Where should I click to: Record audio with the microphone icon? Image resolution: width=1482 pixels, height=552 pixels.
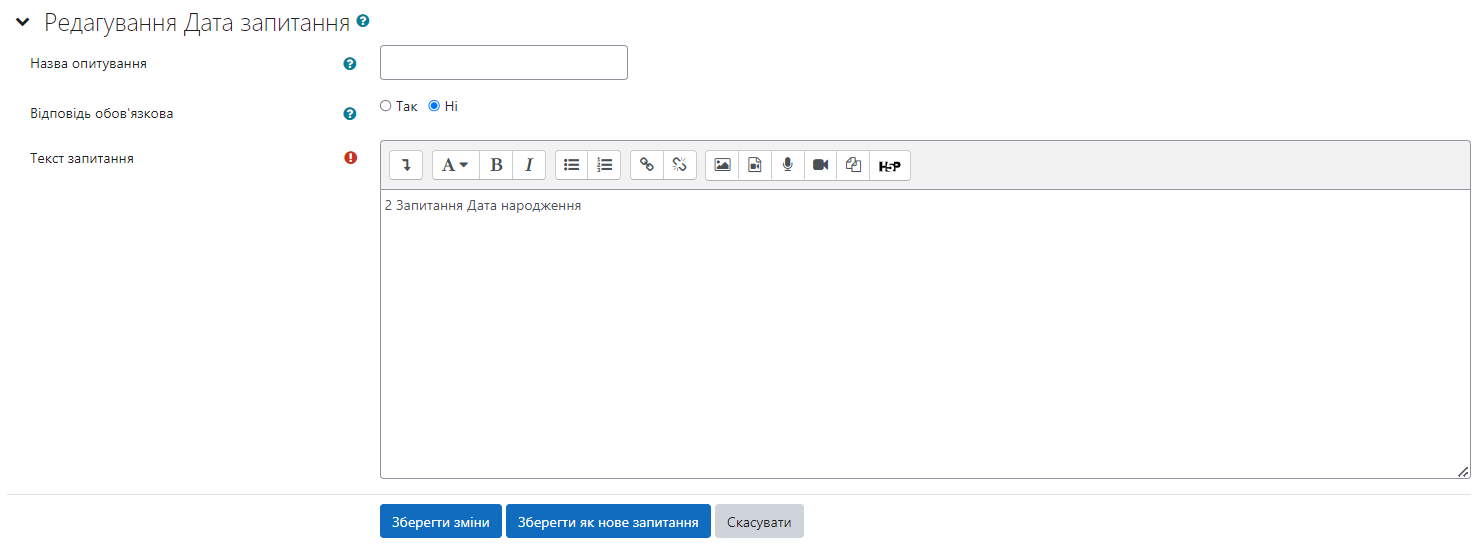pos(788,165)
